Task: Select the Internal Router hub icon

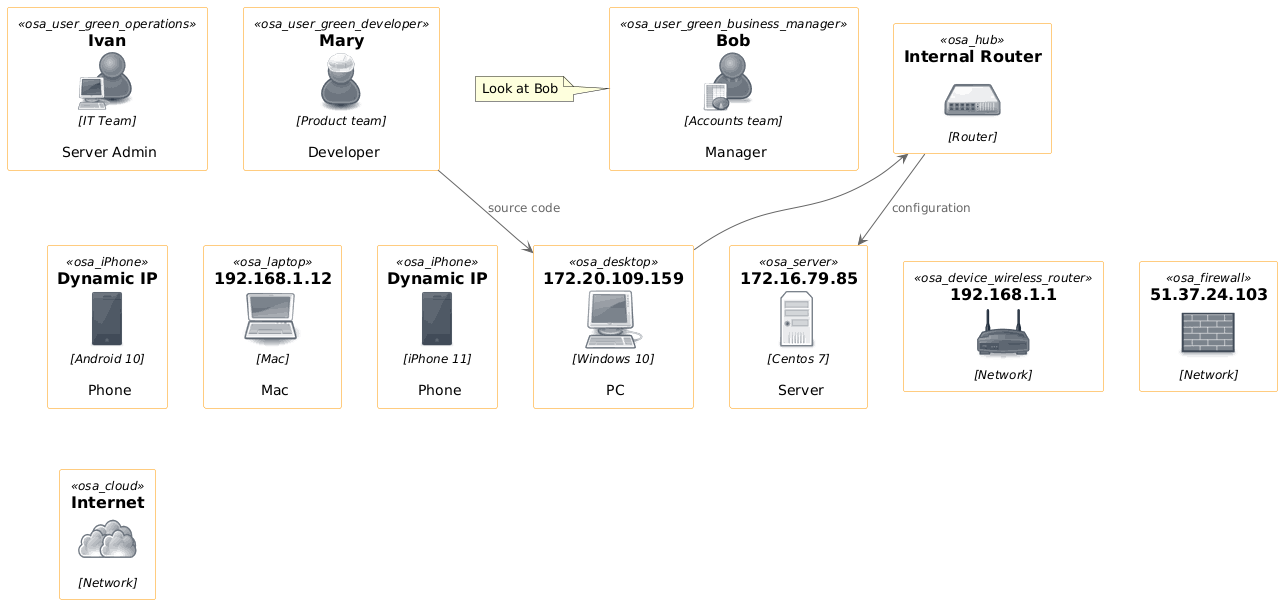Action: (x=972, y=100)
